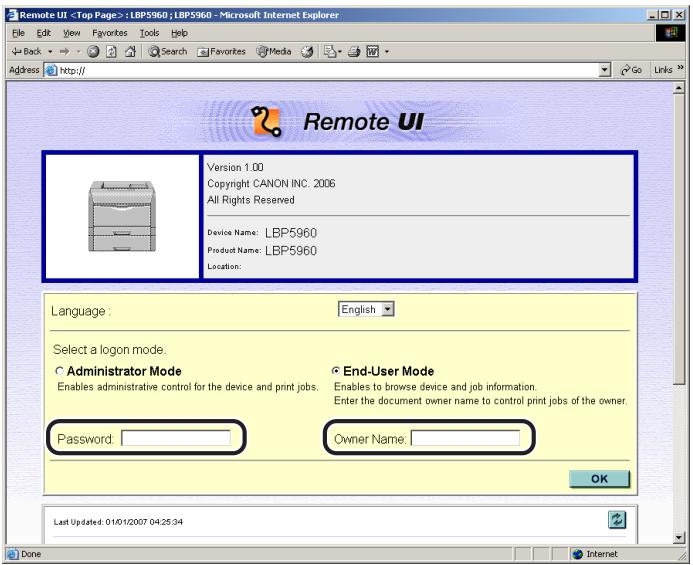
Task: Expand the Edit button dropdown arrow
Action: click(387, 52)
